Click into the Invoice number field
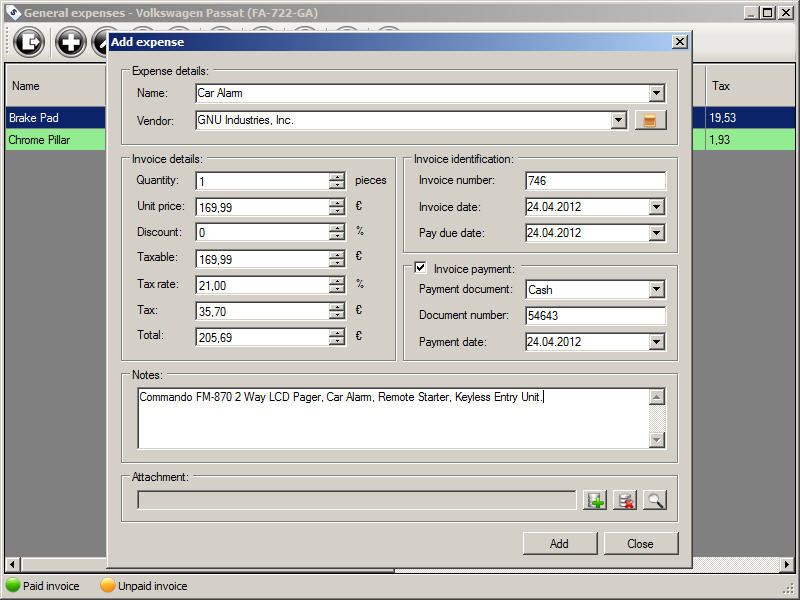This screenshot has width=800, height=600. coord(594,181)
